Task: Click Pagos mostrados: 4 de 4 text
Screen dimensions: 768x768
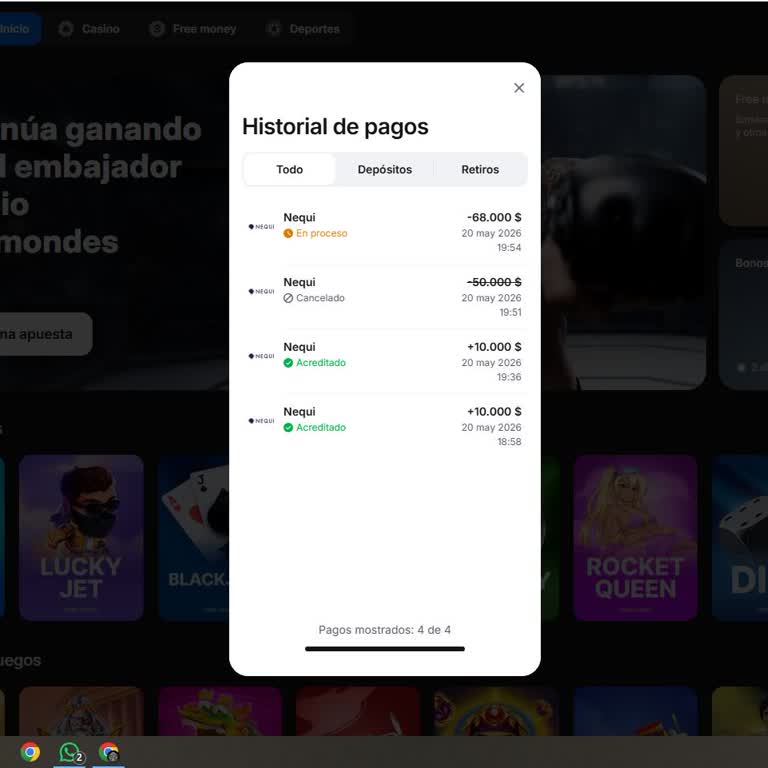Action: coord(384,630)
